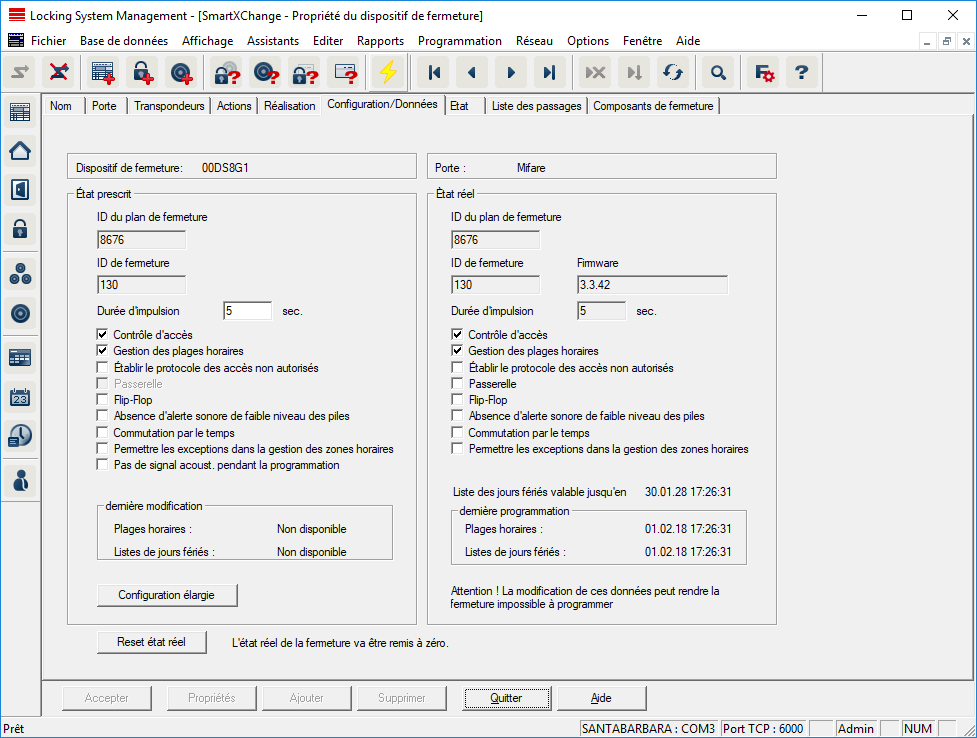977x738 pixels.
Task: Click the magnifying glass search icon
Action: [717, 73]
